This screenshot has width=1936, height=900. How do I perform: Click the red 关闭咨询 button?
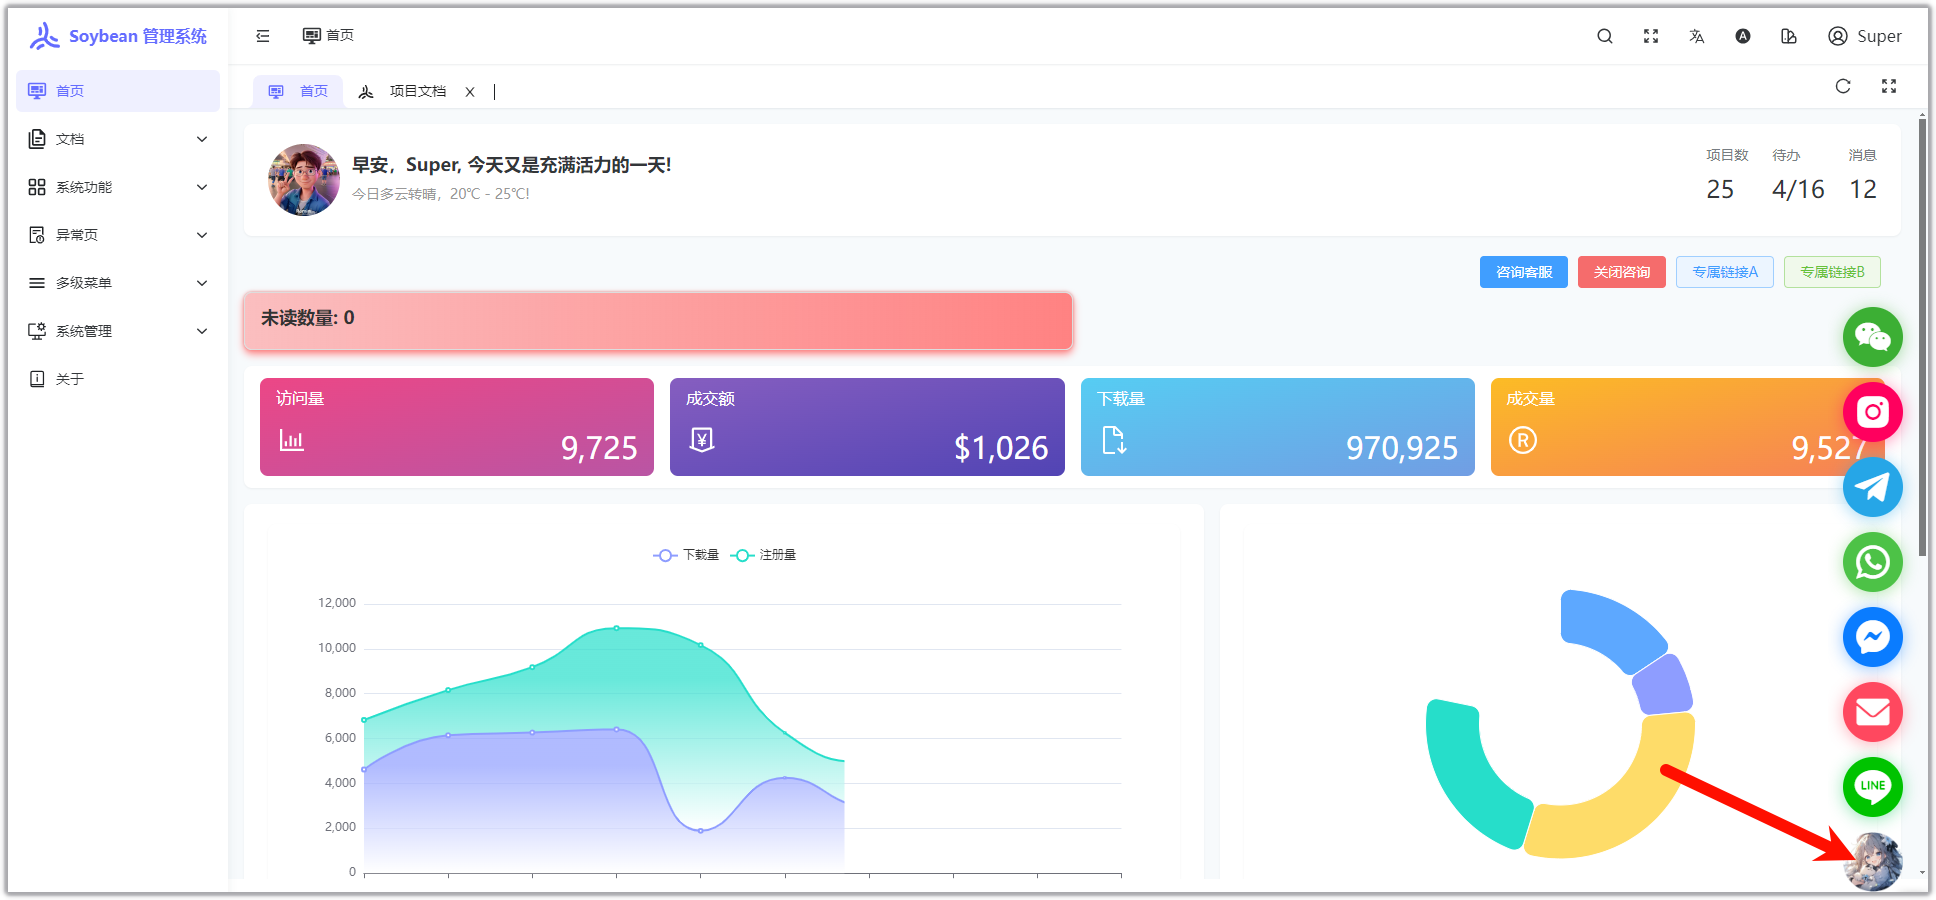click(1621, 272)
